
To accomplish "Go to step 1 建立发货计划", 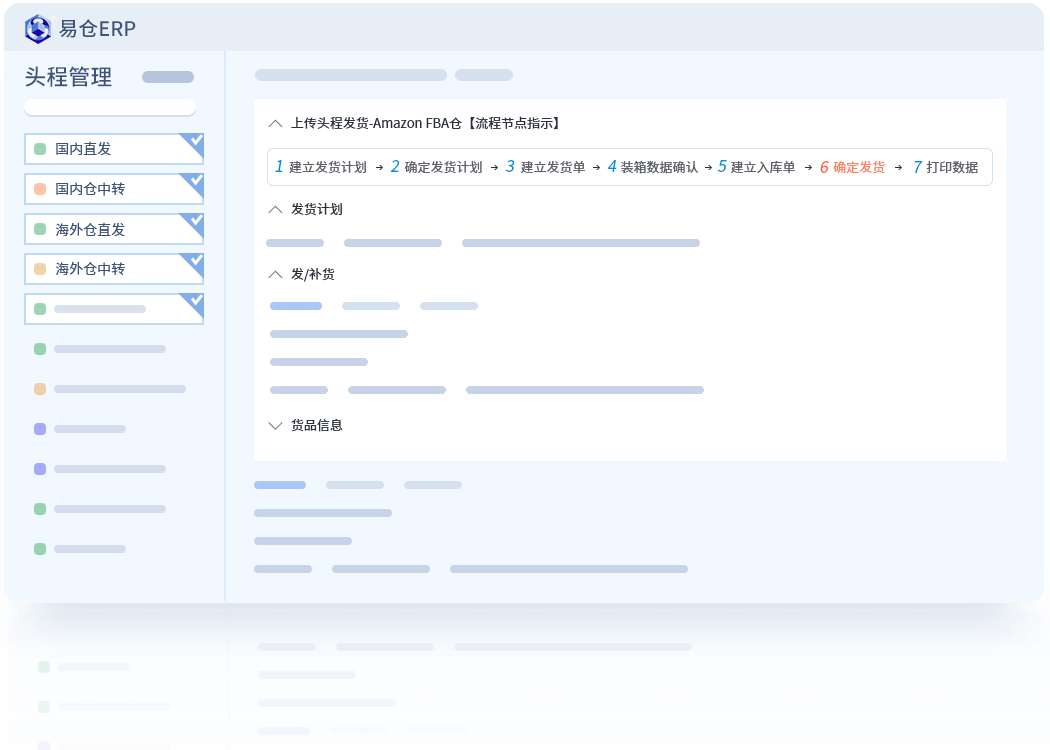I will [x=321, y=167].
